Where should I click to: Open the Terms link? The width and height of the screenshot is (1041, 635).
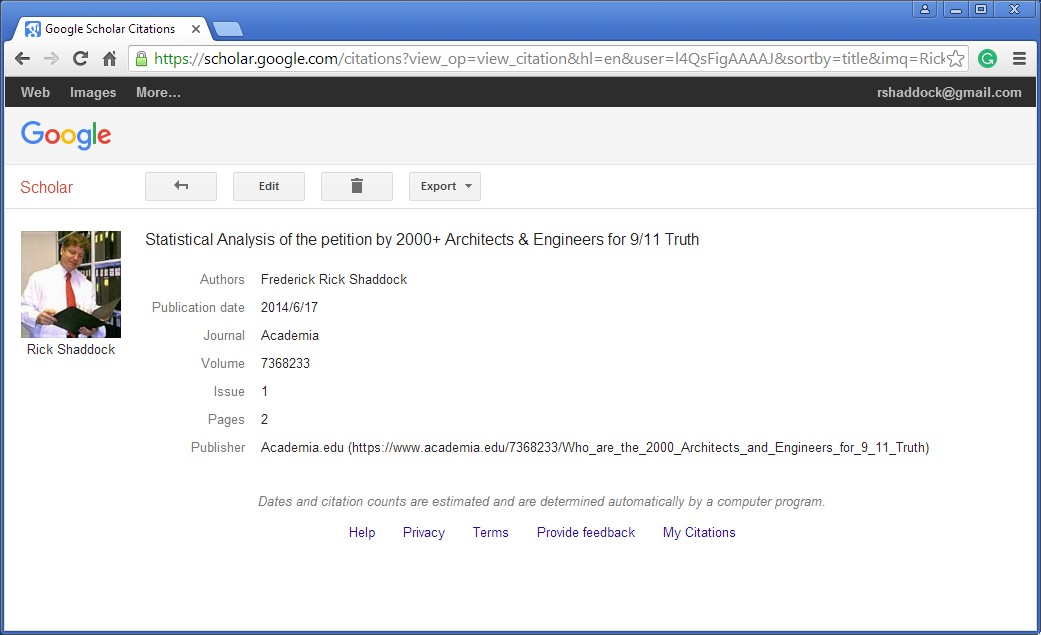[491, 533]
